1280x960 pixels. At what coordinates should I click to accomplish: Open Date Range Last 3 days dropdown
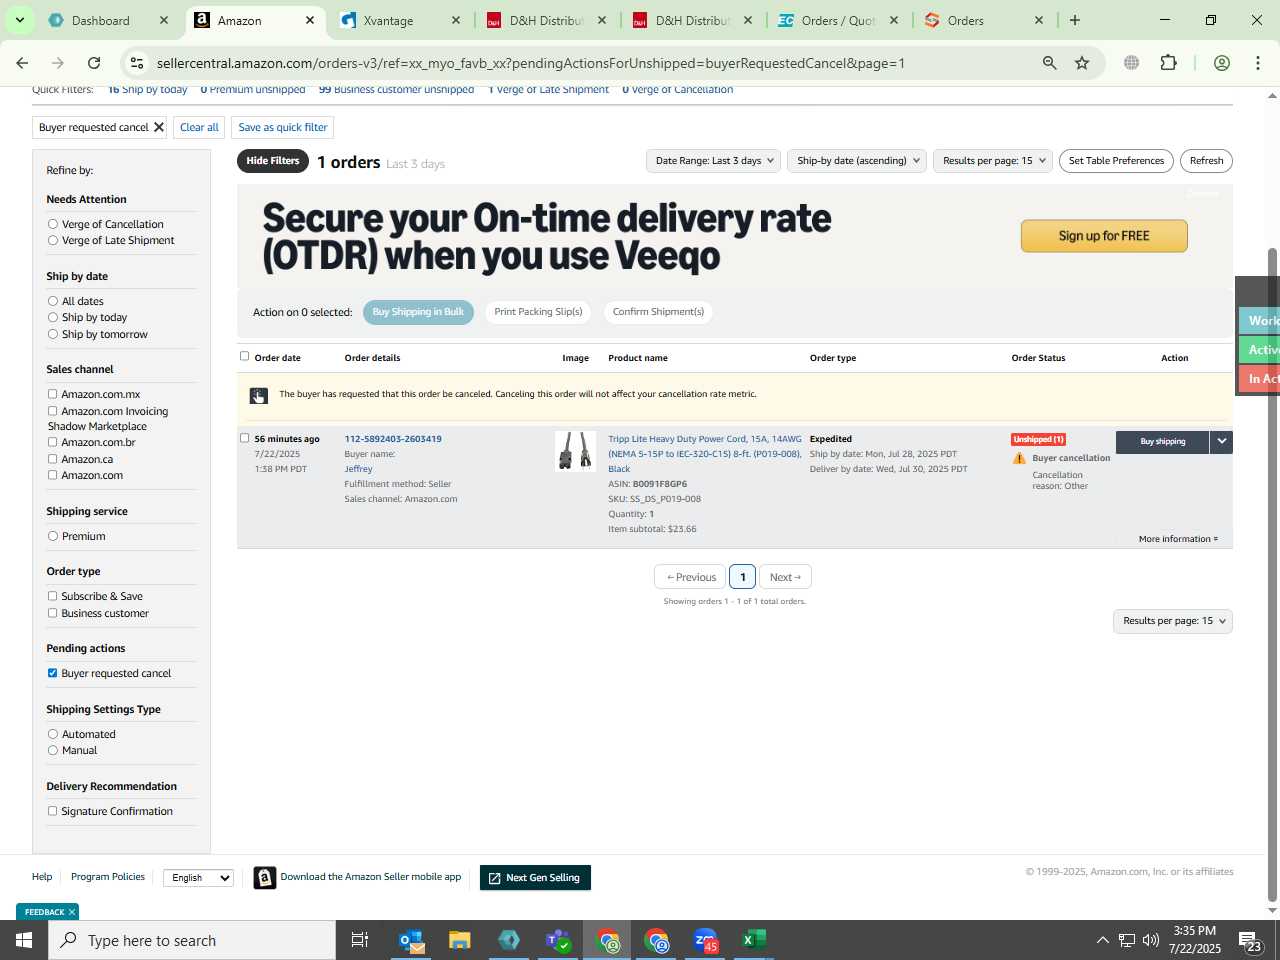[x=714, y=160]
